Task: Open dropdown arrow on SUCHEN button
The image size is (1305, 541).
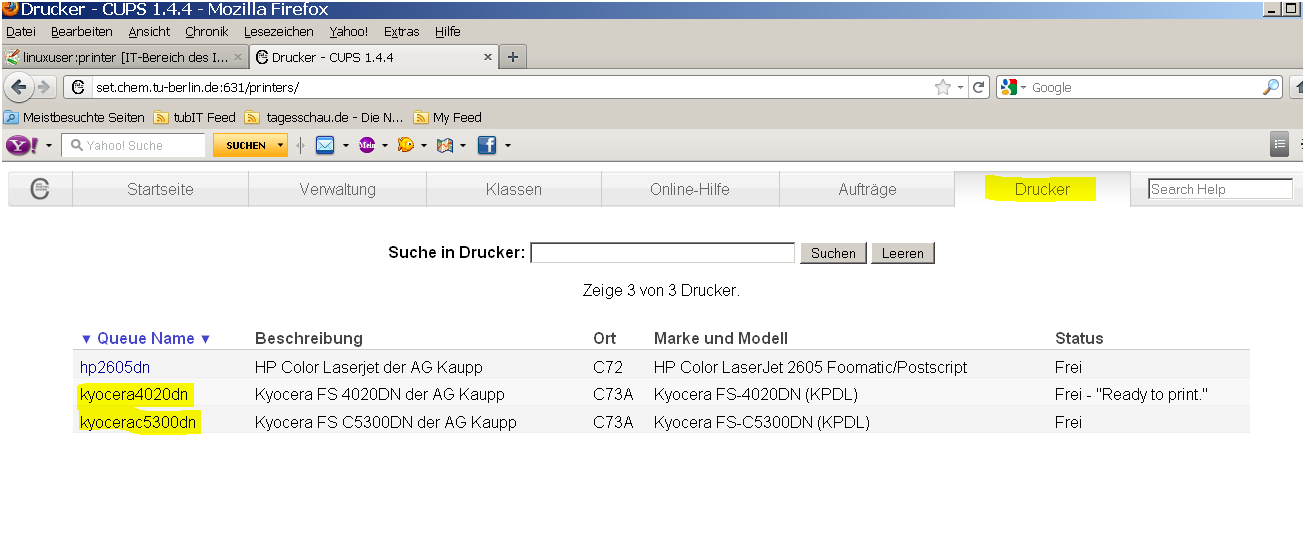Action: pos(280,146)
